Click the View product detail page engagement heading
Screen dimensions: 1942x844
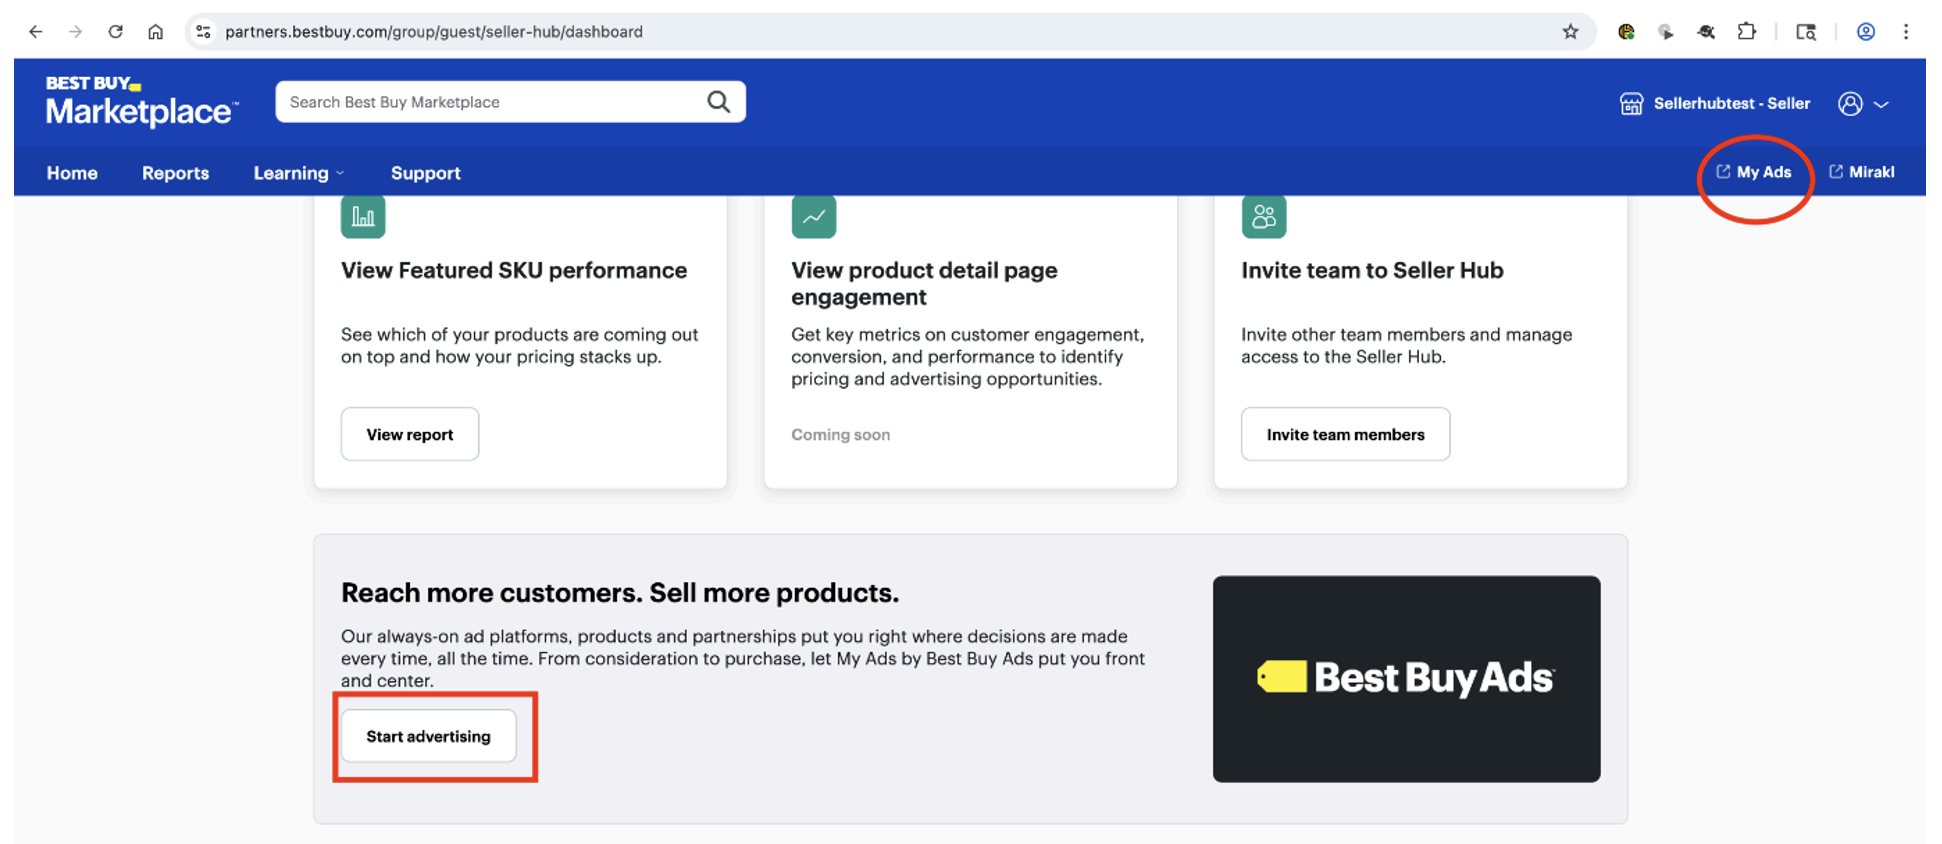pos(924,283)
